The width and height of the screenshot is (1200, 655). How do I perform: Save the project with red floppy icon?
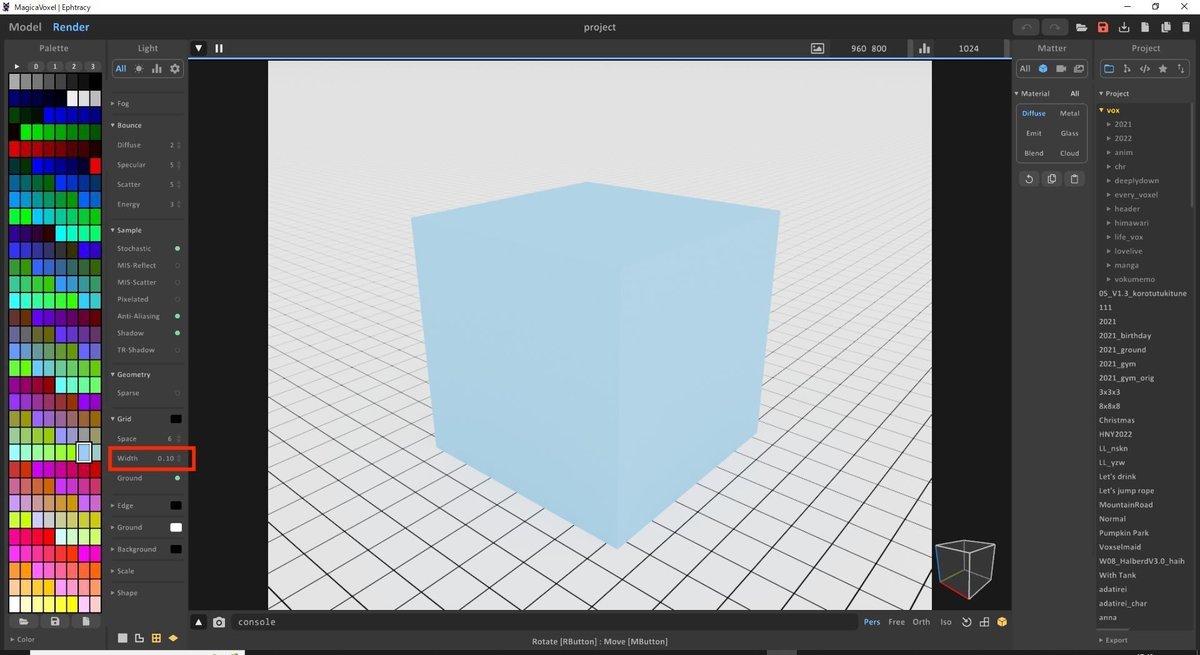click(1103, 27)
